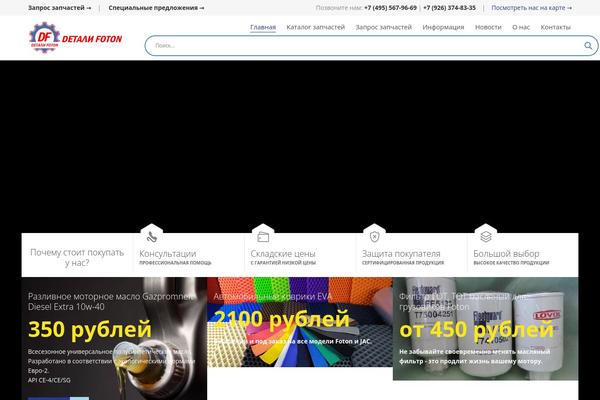Click the 350 рублей price text
This screenshot has height=400, width=600.
tap(90, 329)
